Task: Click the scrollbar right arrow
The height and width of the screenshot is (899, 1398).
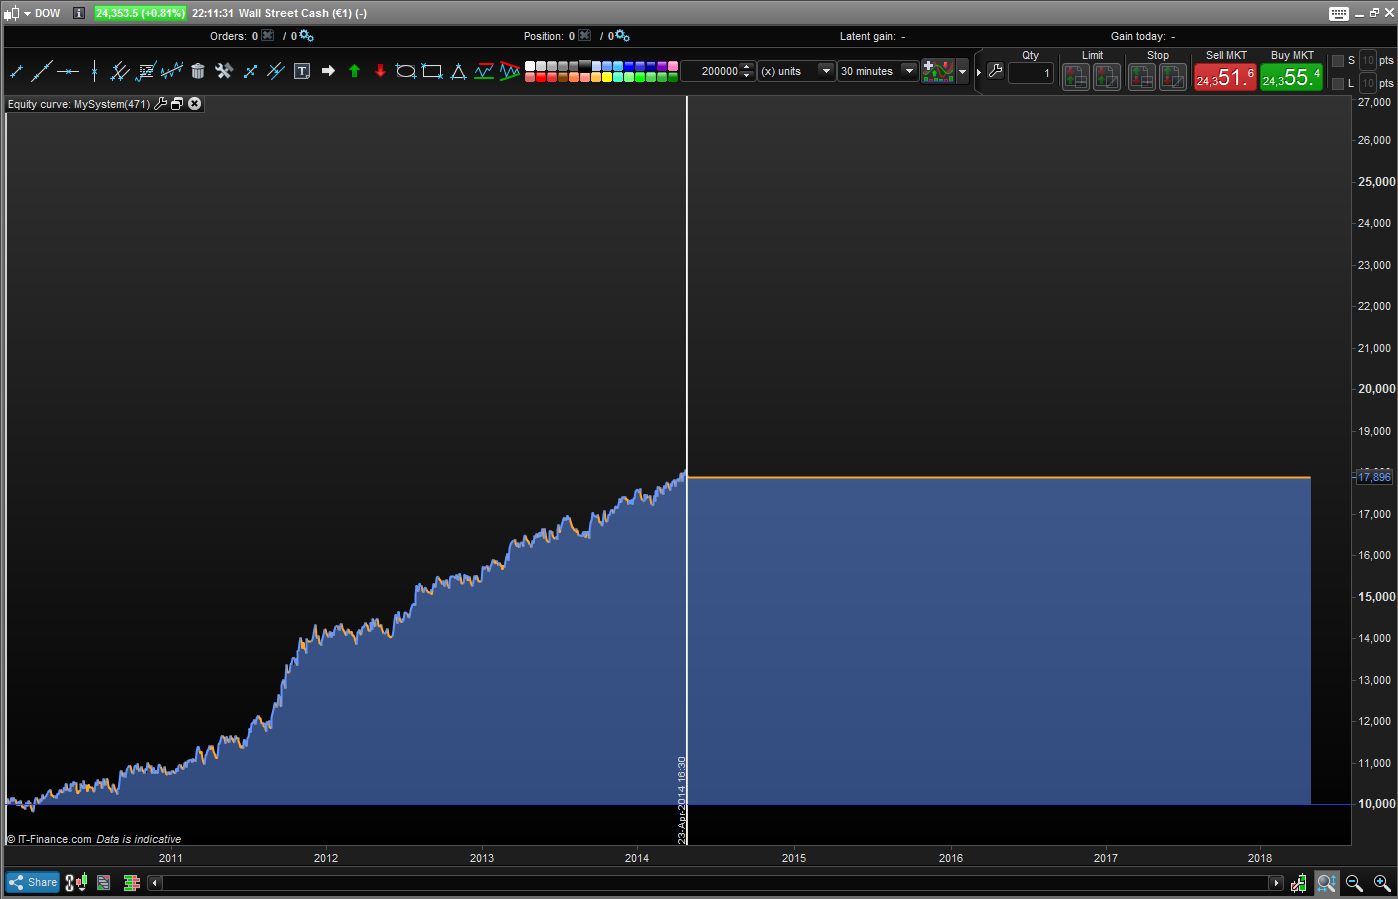Action: coord(1276,883)
